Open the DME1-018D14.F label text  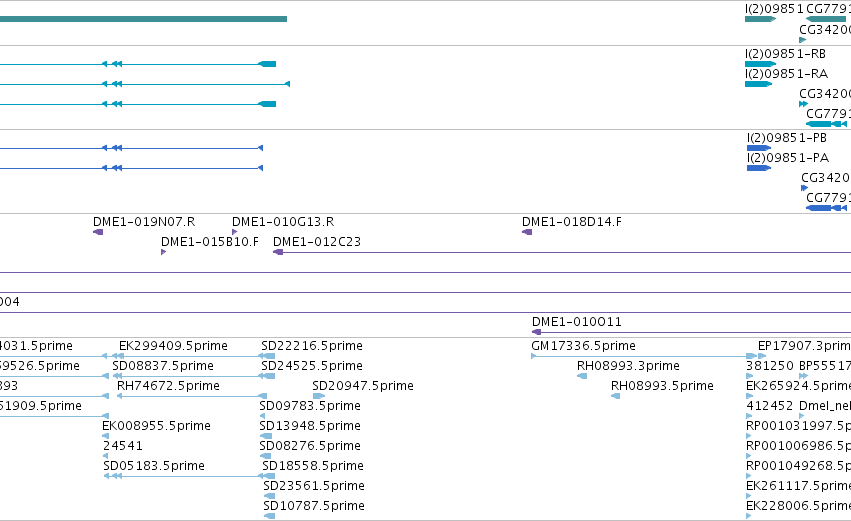click(x=572, y=222)
